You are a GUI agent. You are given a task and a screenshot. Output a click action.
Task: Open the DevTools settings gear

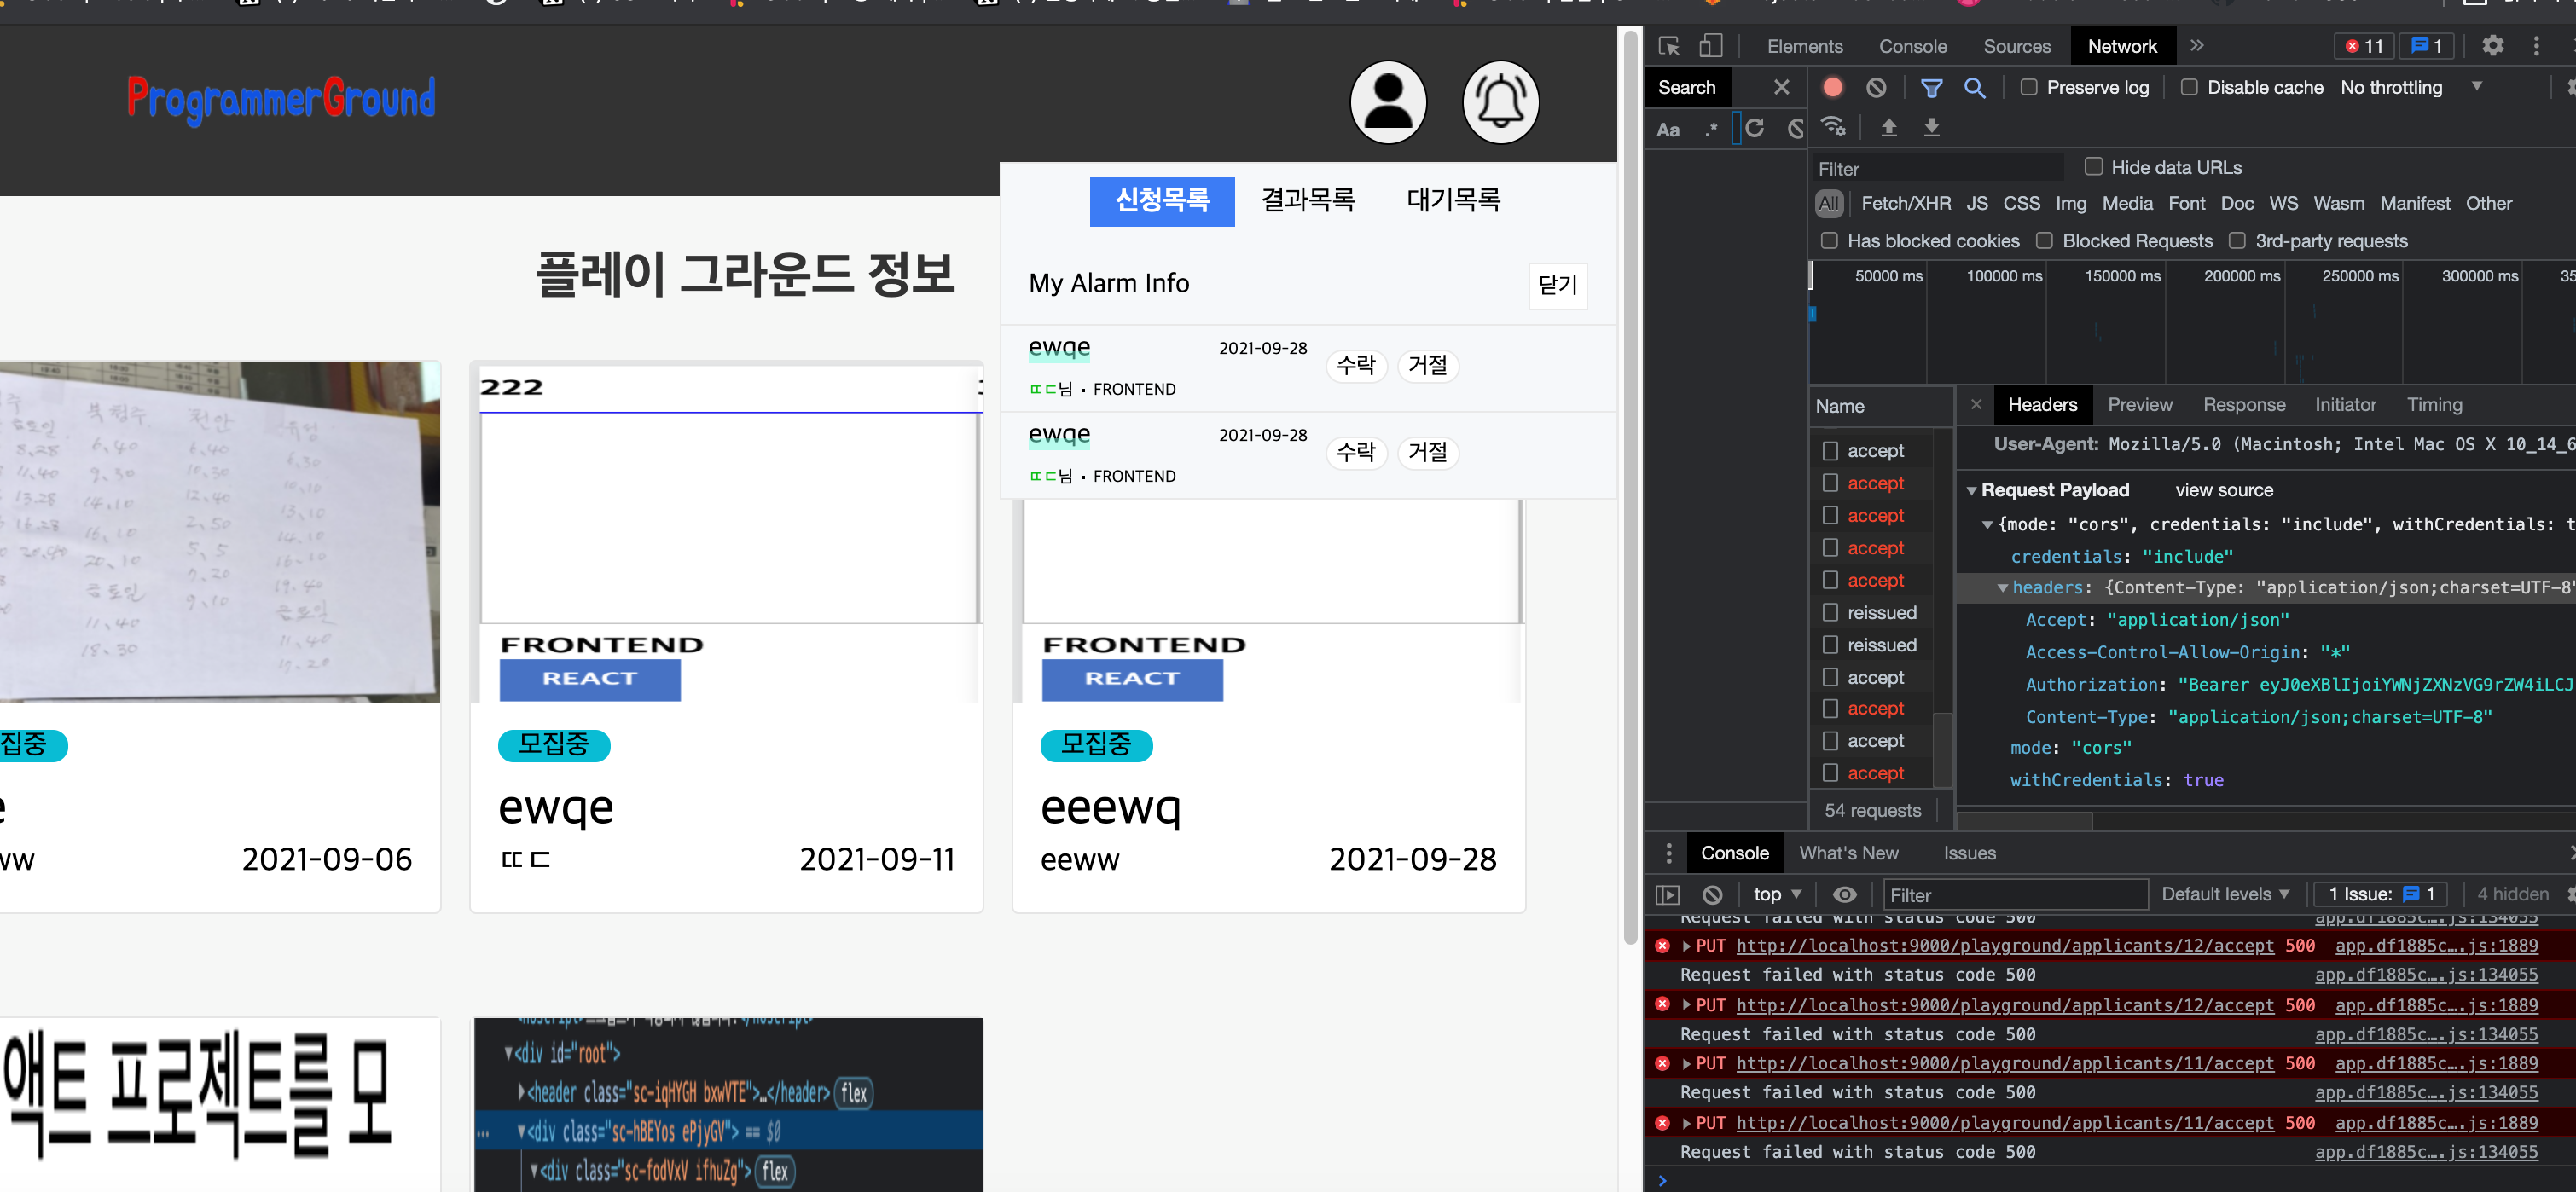click(2493, 46)
